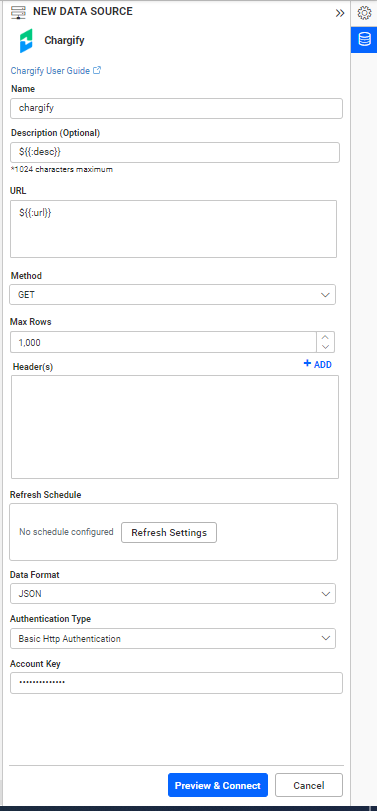
Task: Open the Chargify User Guide link
Action: coord(50,71)
